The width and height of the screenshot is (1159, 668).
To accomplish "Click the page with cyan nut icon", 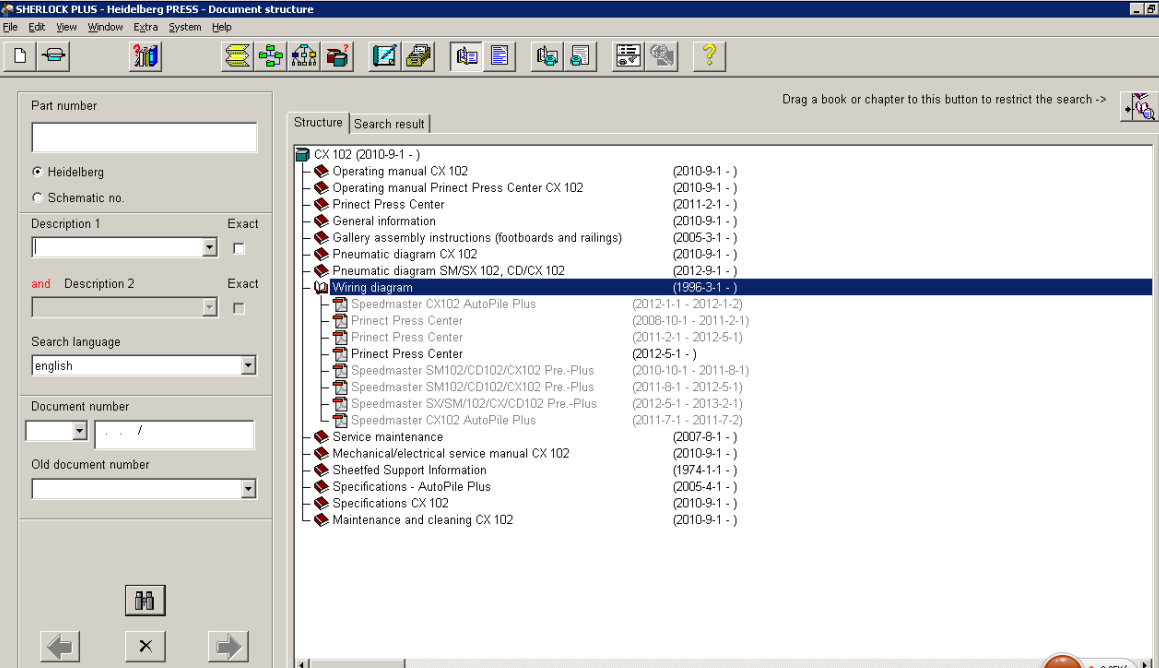I will [x=580, y=56].
